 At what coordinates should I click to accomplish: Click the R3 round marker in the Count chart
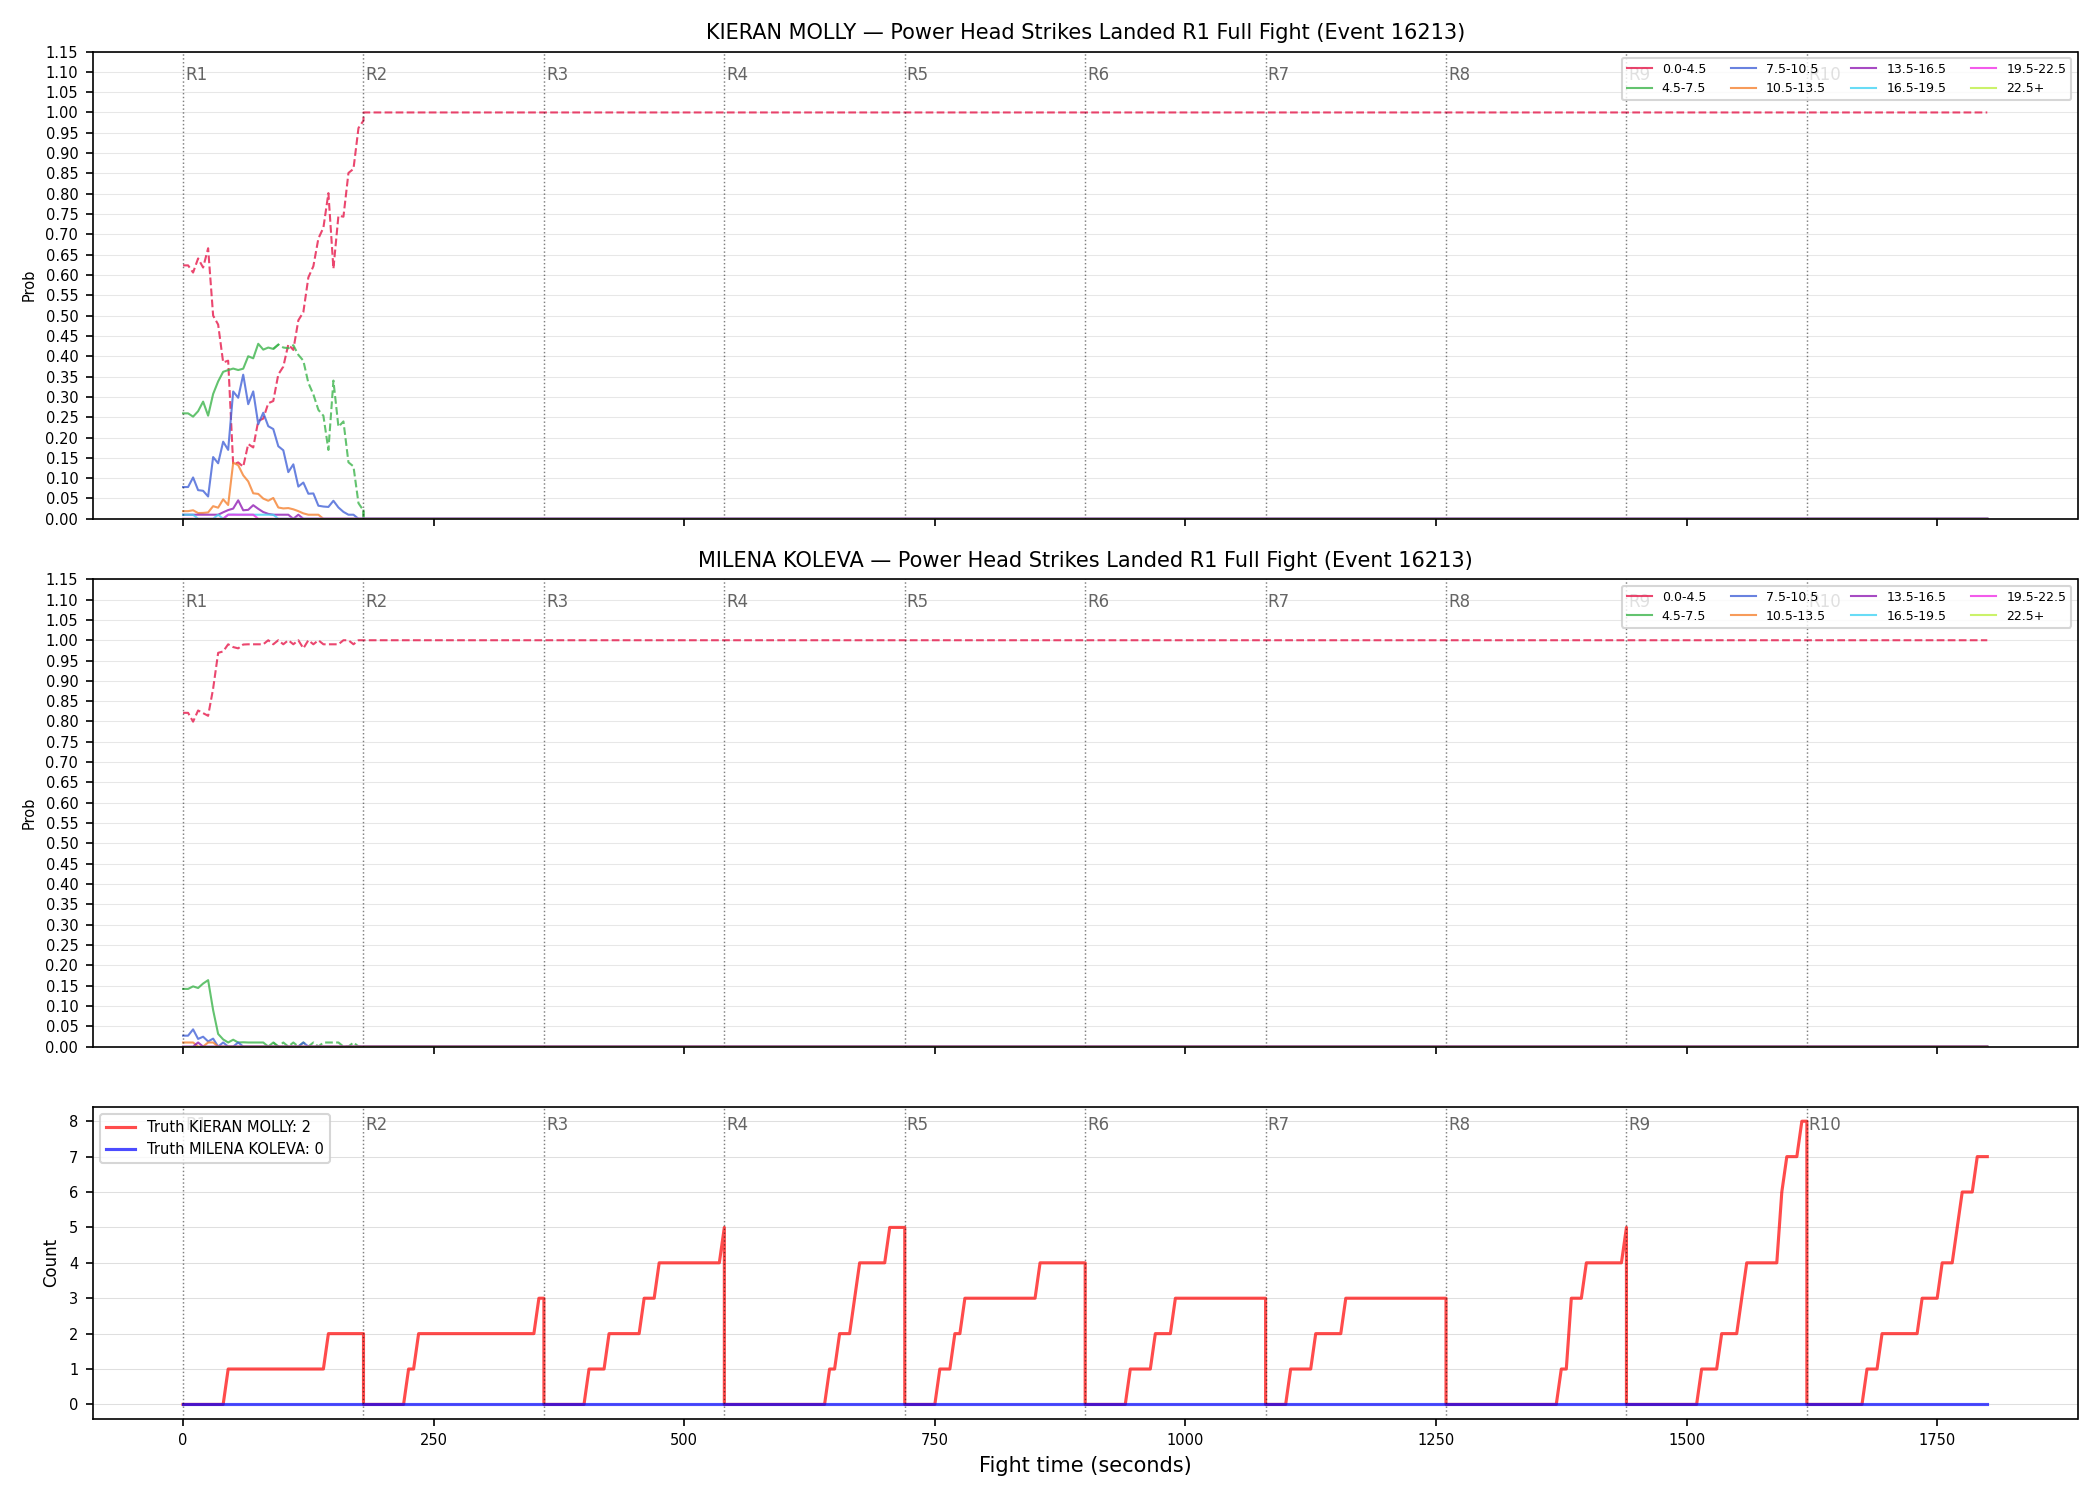pos(557,1124)
